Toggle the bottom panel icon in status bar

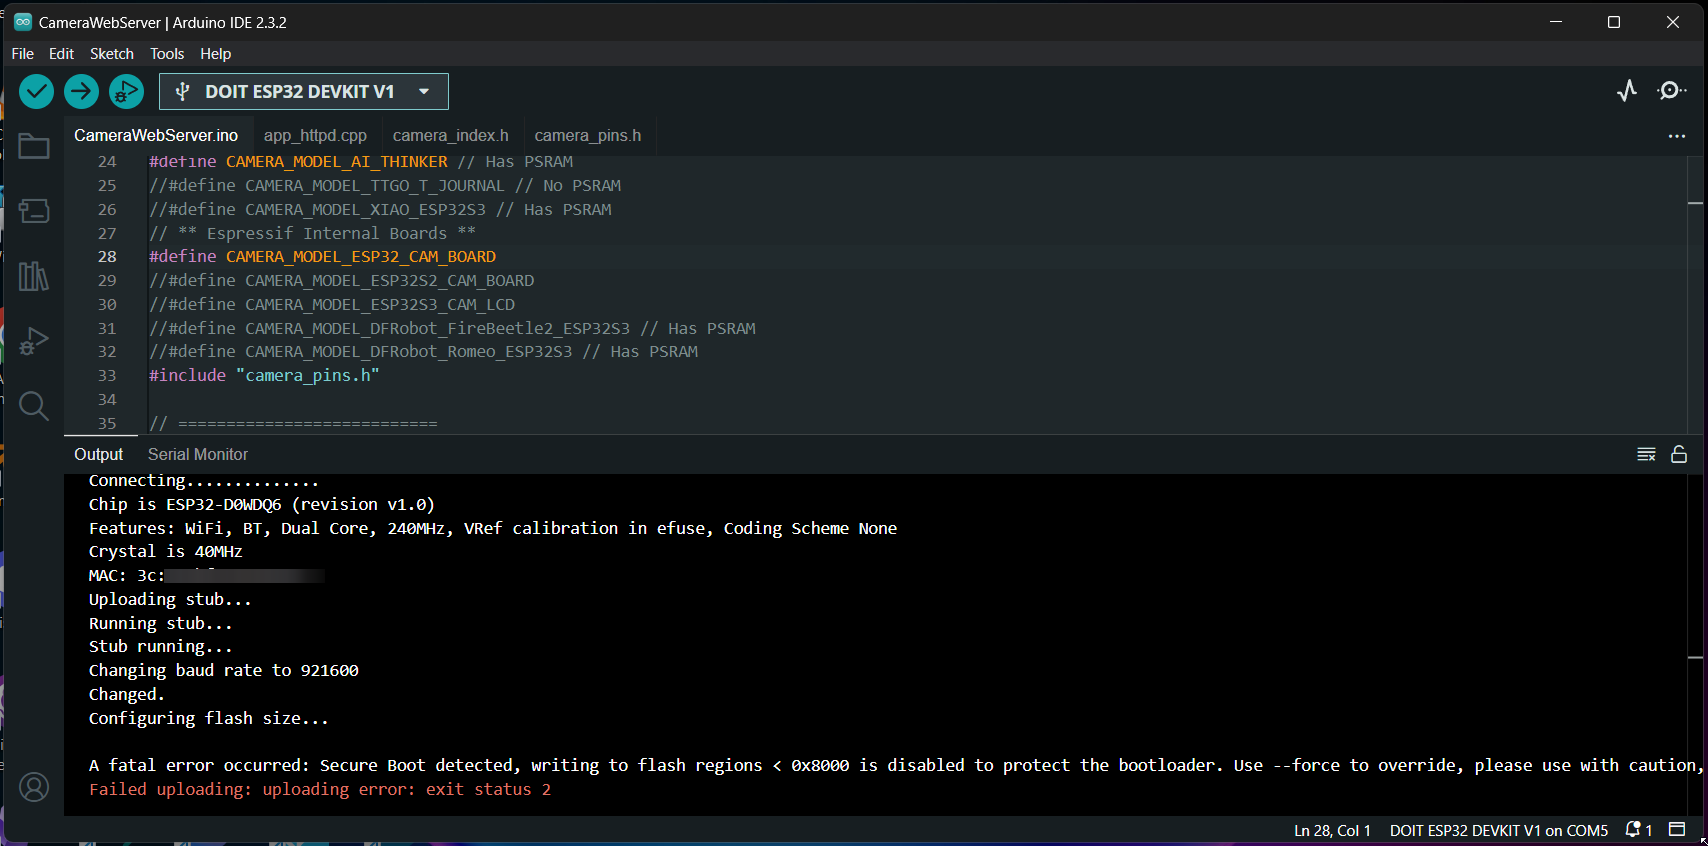(x=1677, y=830)
